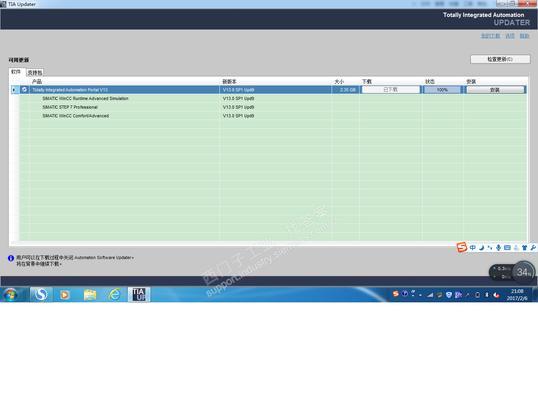The image size is (538, 400).
Task: Click the 34% floating performance widget
Action: (x=513, y=272)
